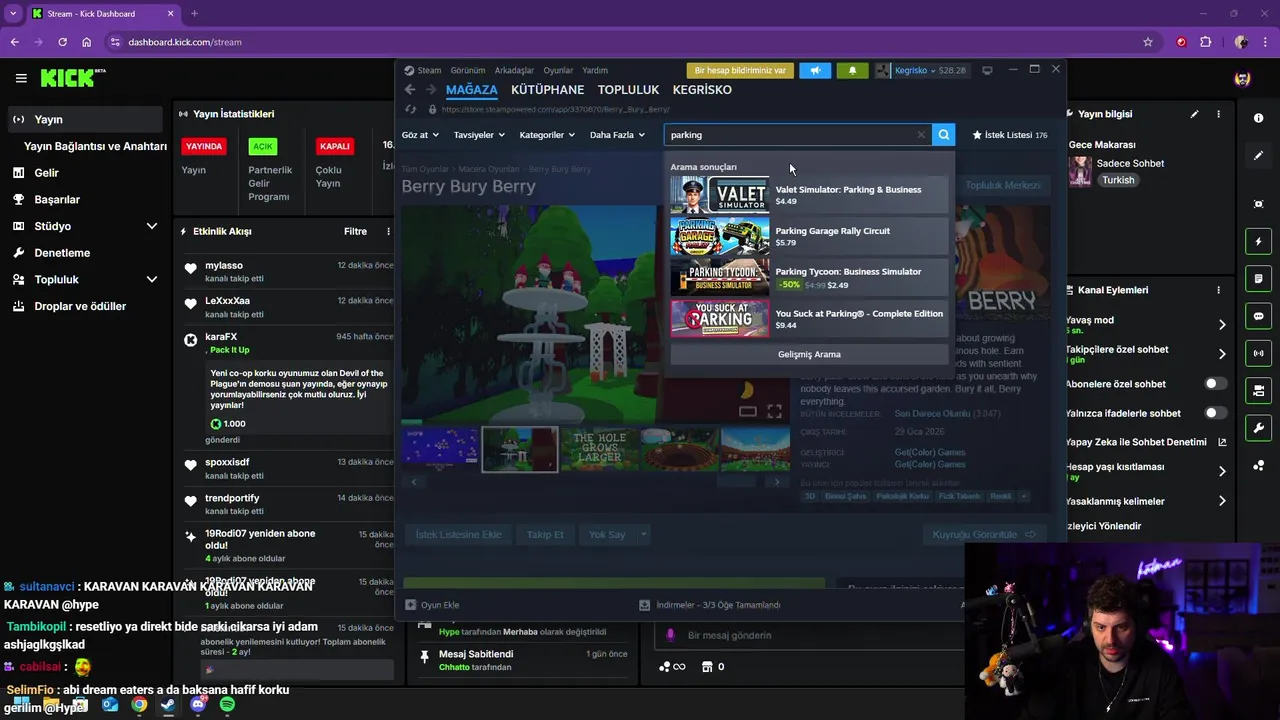Click the notes page icon in right rail
Viewport: 1280px width, 720px height.
1258,278
